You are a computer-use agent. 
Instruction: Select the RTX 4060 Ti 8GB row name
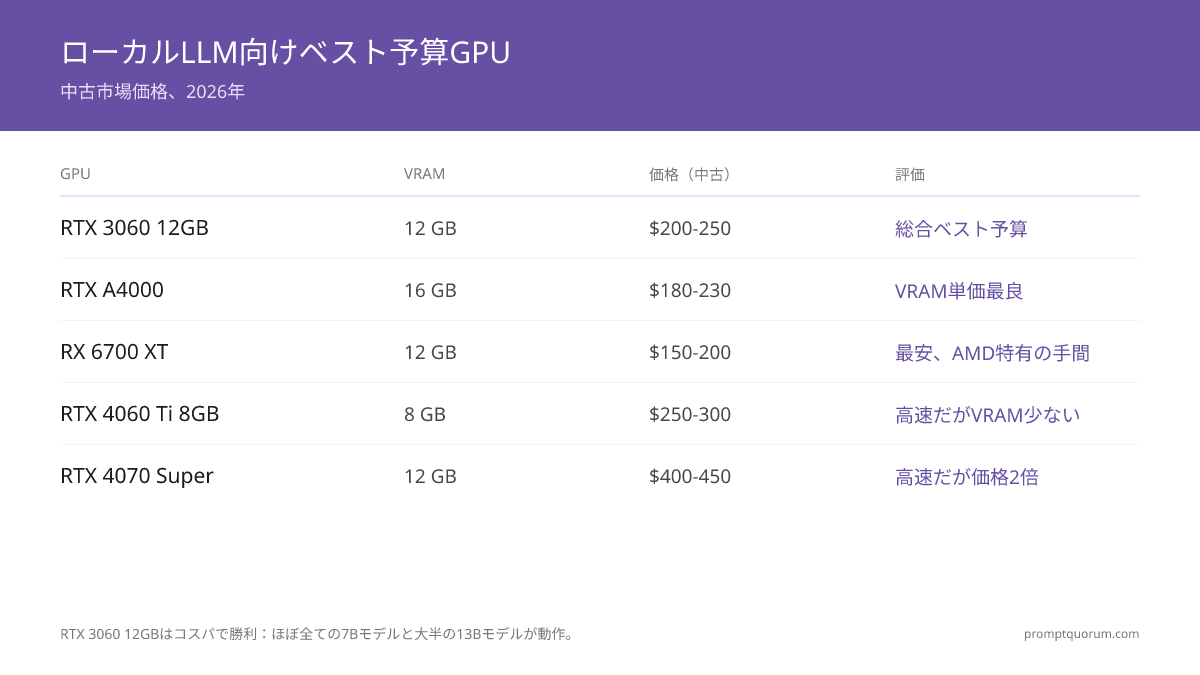139,414
